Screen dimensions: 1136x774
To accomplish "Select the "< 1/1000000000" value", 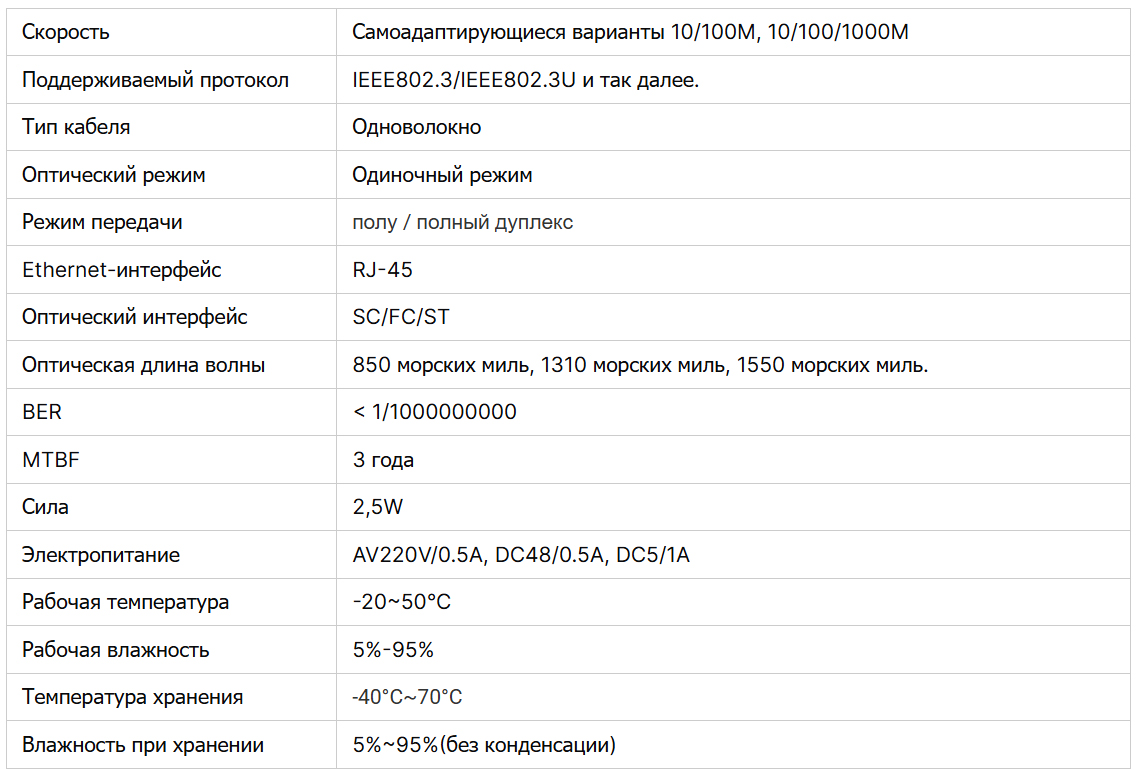I will (x=435, y=412).
